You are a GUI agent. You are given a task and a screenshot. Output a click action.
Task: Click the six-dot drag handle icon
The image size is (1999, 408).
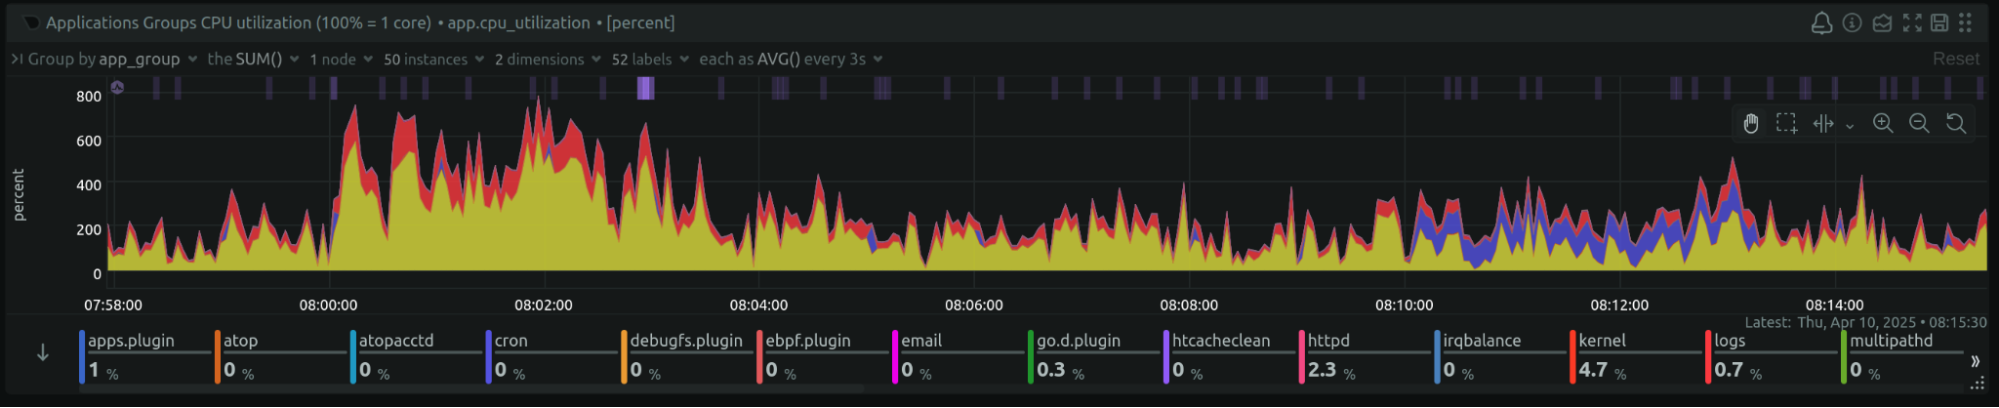tap(1965, 23)
